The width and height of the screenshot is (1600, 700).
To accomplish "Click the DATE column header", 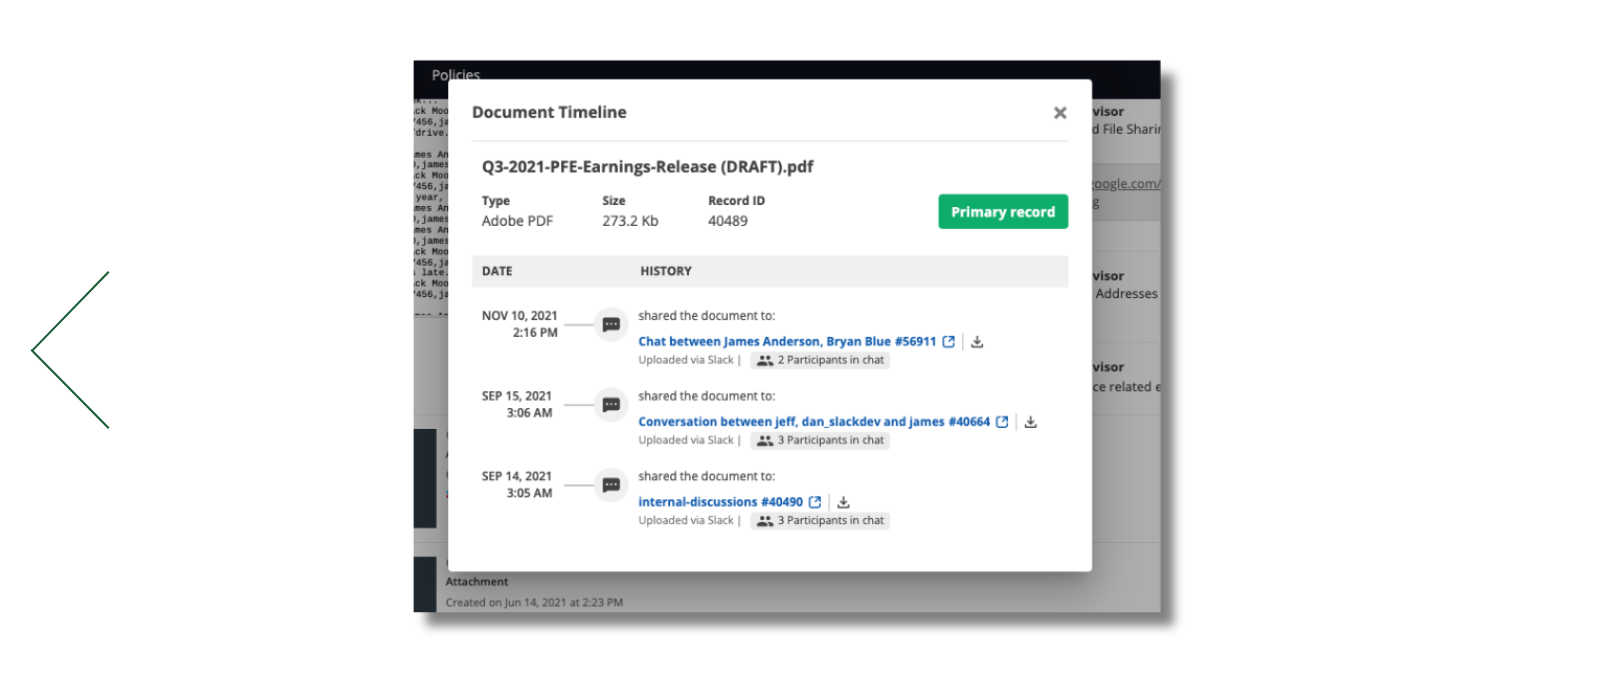I will 497,271.
